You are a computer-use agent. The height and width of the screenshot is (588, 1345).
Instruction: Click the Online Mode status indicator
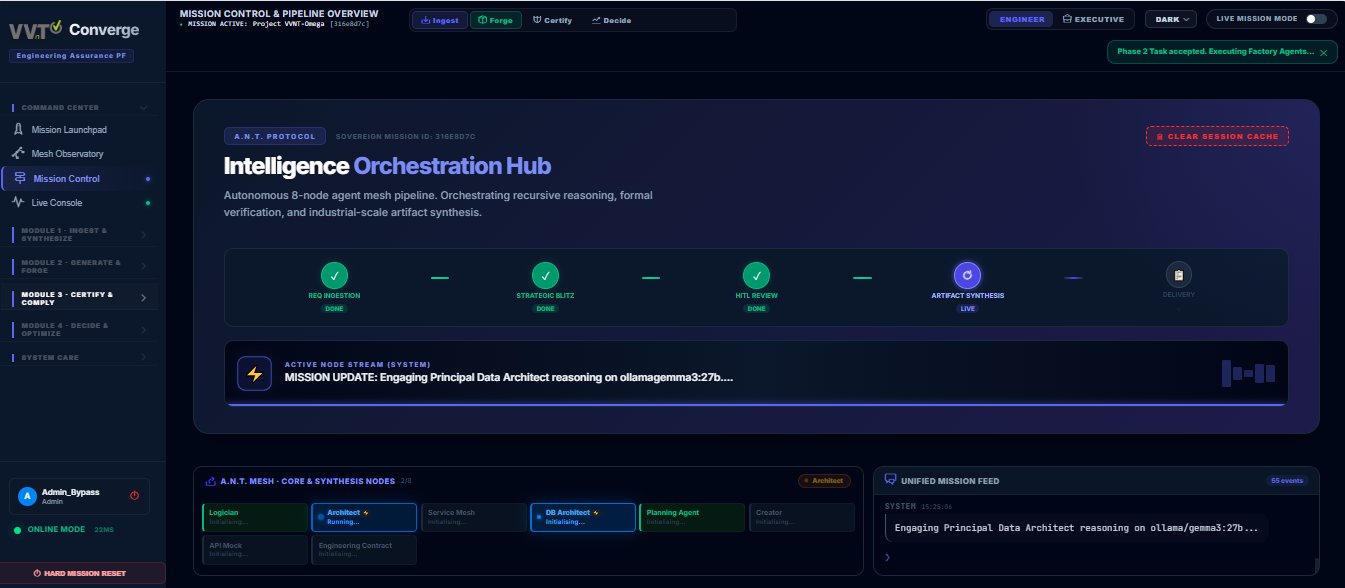point(50,529)
